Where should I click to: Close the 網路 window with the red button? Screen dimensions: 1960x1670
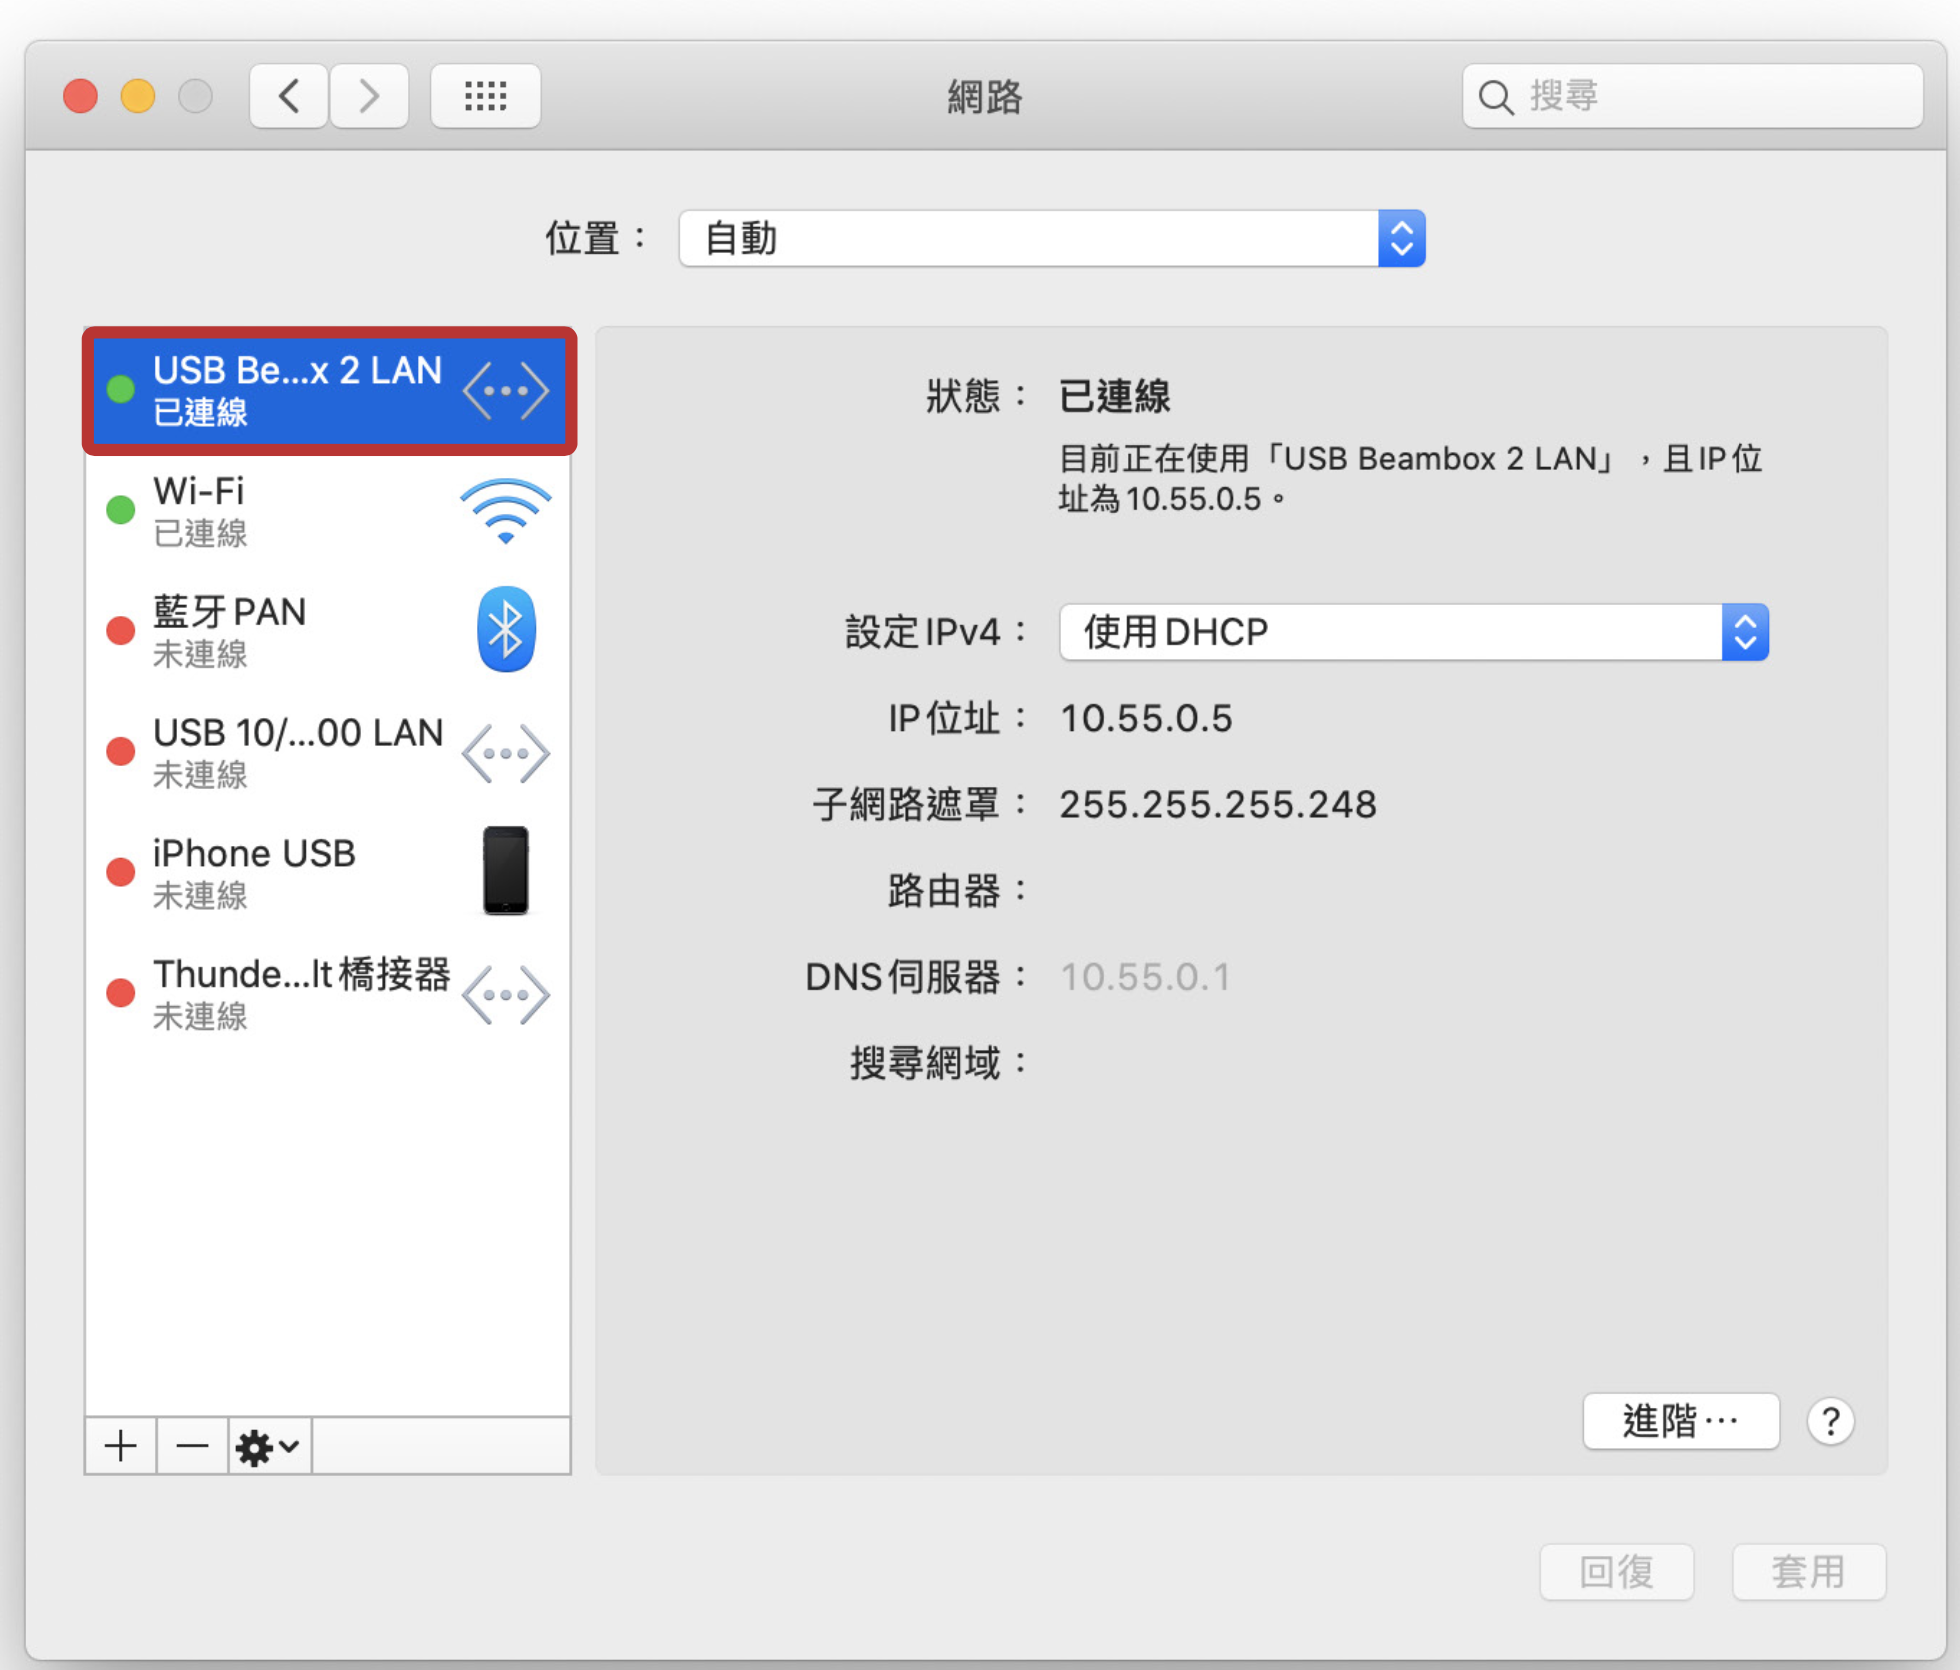(81, 96)
